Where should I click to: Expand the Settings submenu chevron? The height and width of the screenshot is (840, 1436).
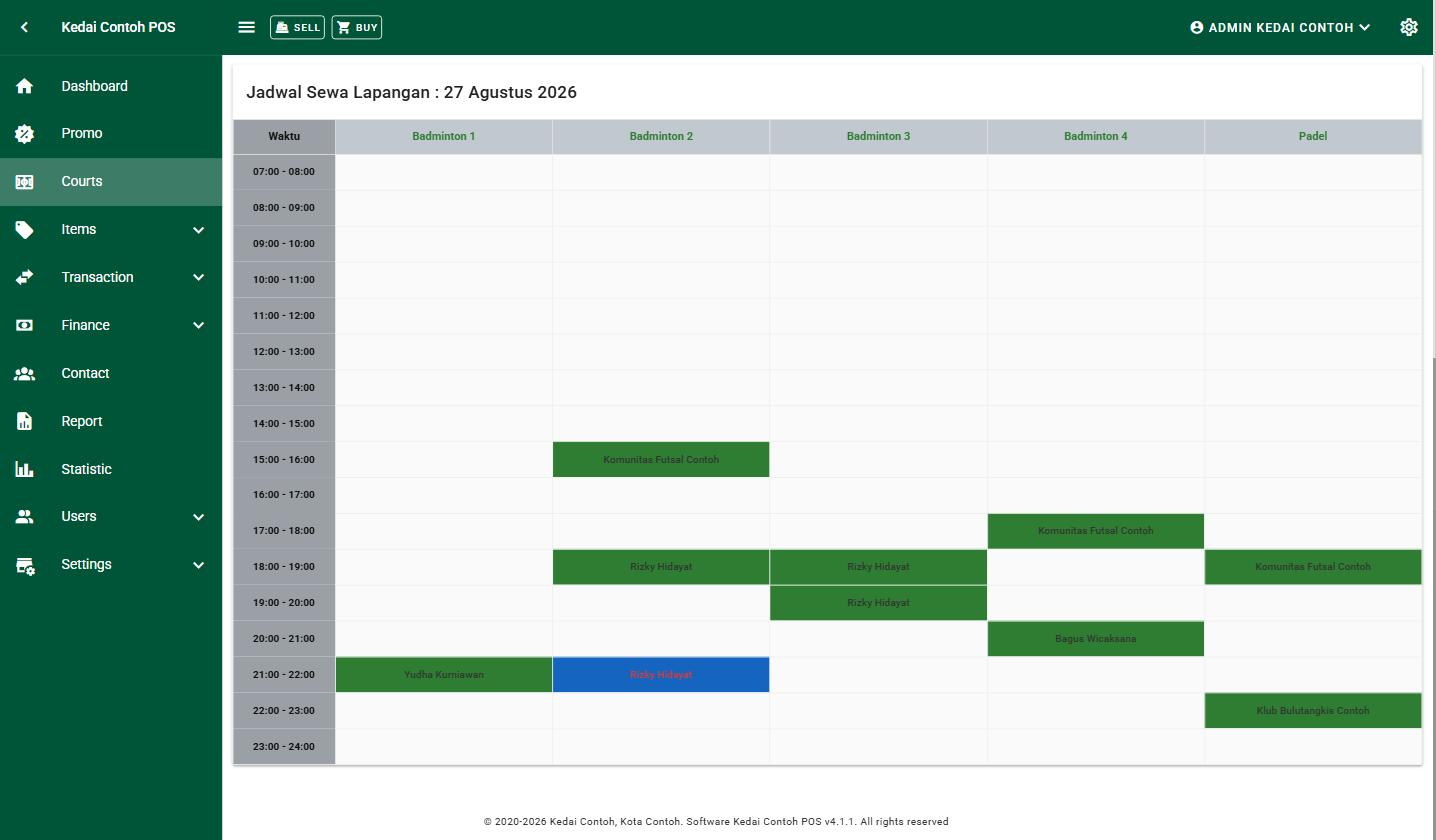(x=198, y=565)
